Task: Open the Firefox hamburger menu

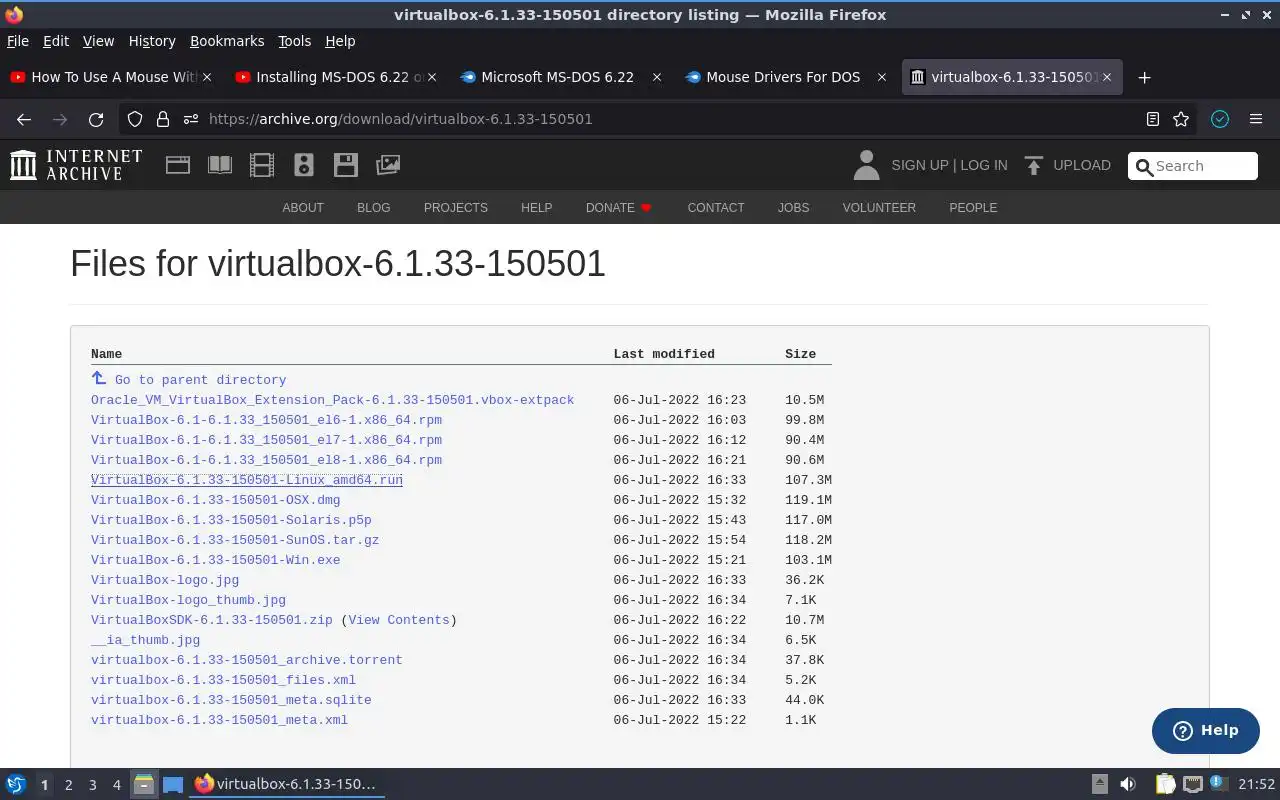Action: coord(1256,119)
